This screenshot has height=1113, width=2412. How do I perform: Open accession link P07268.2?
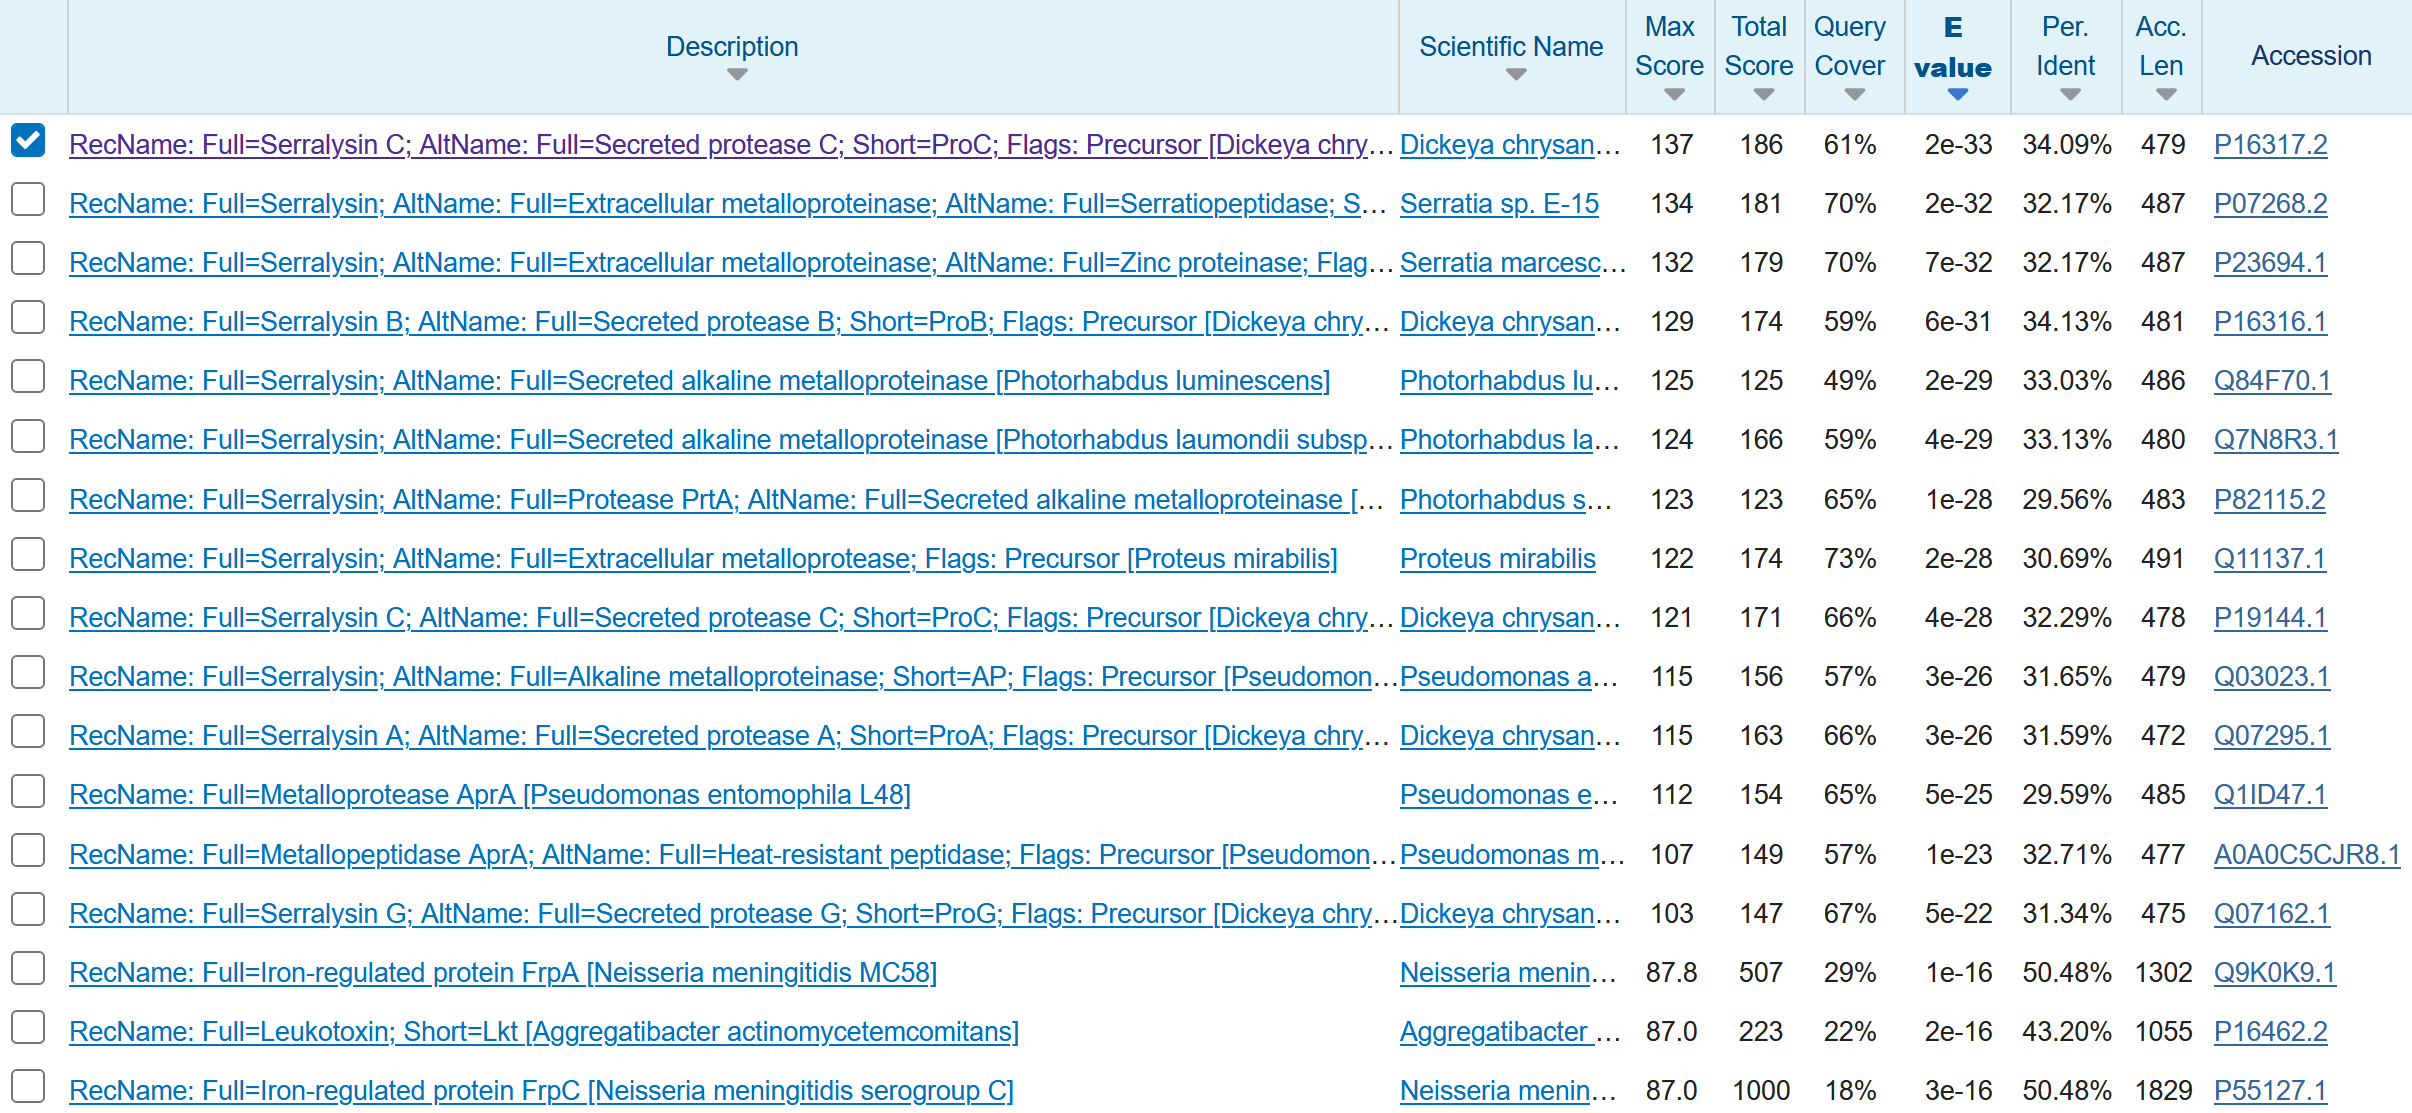pos(2270,204)
